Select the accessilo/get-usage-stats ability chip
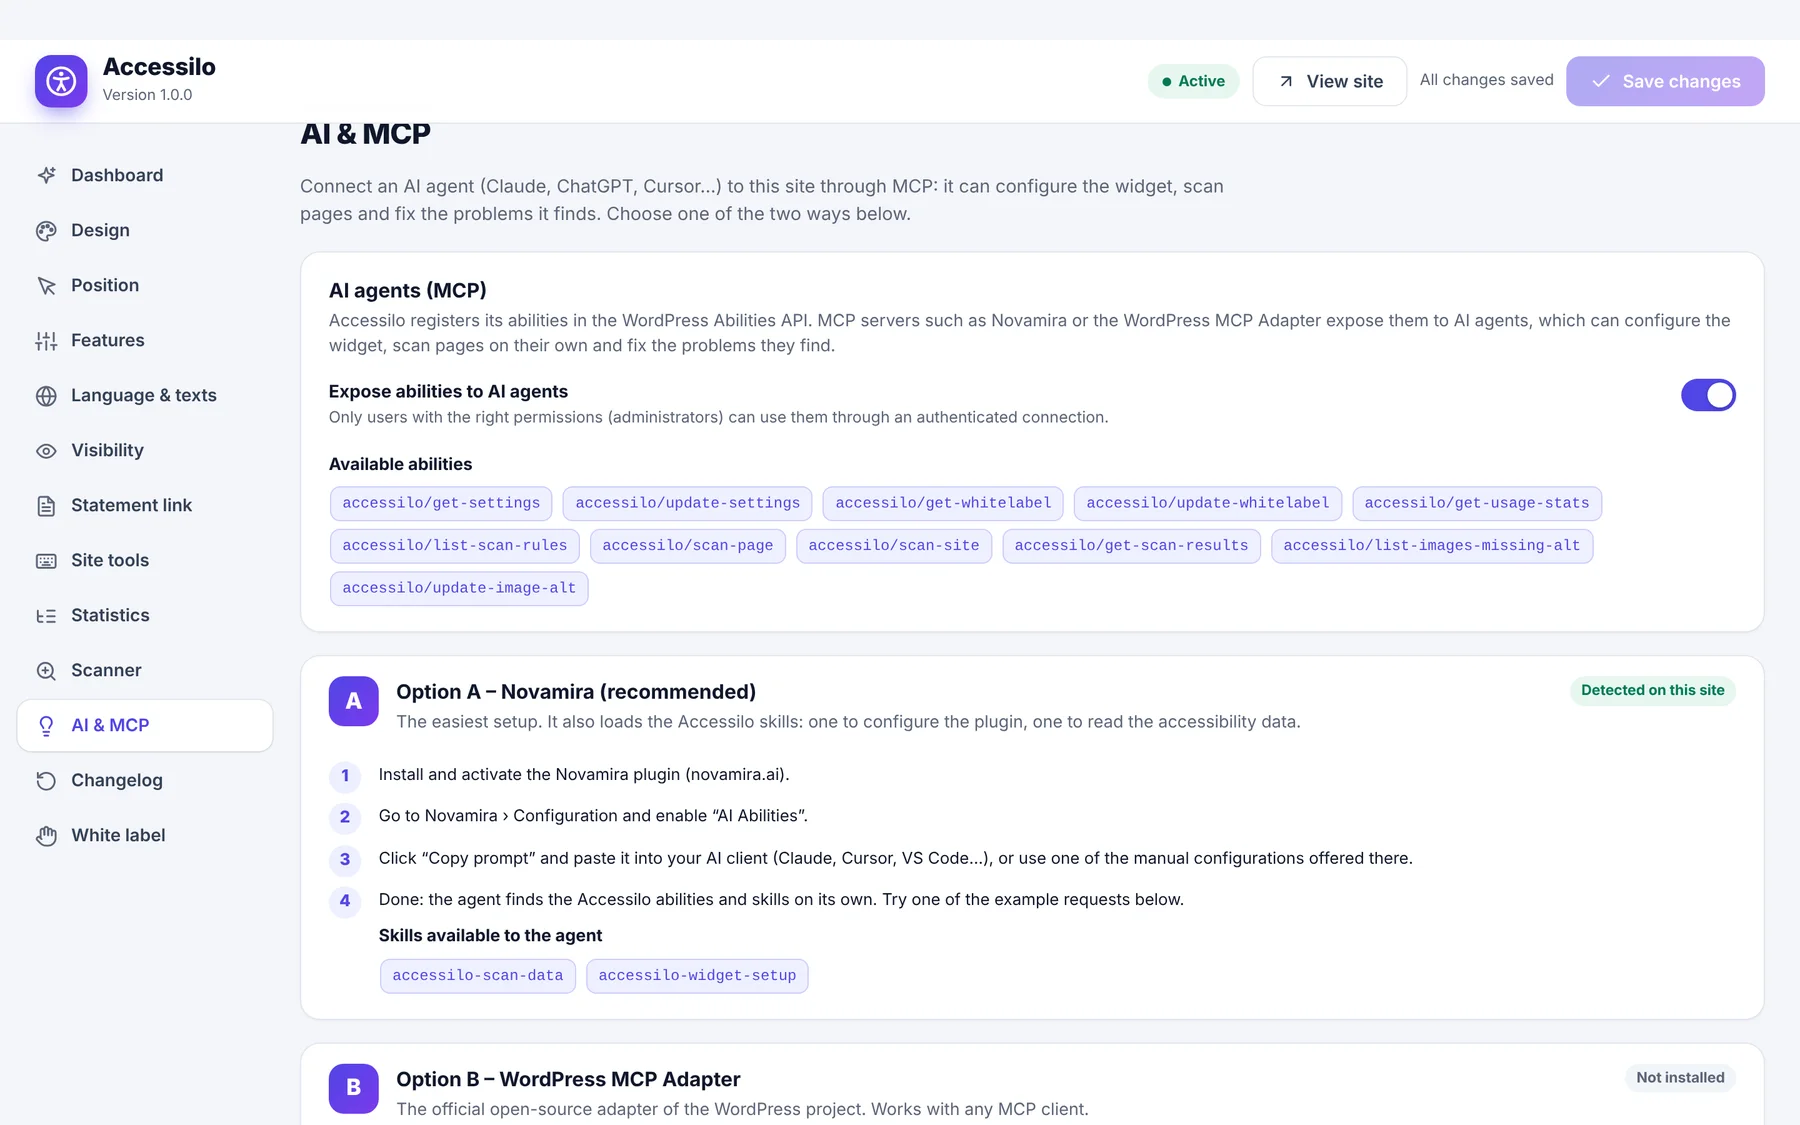 (x=1477, y=503)
